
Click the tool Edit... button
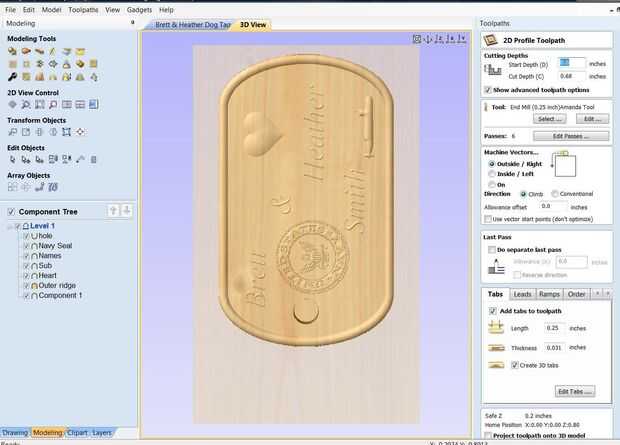pyautogui.click(x=592, y=119)
